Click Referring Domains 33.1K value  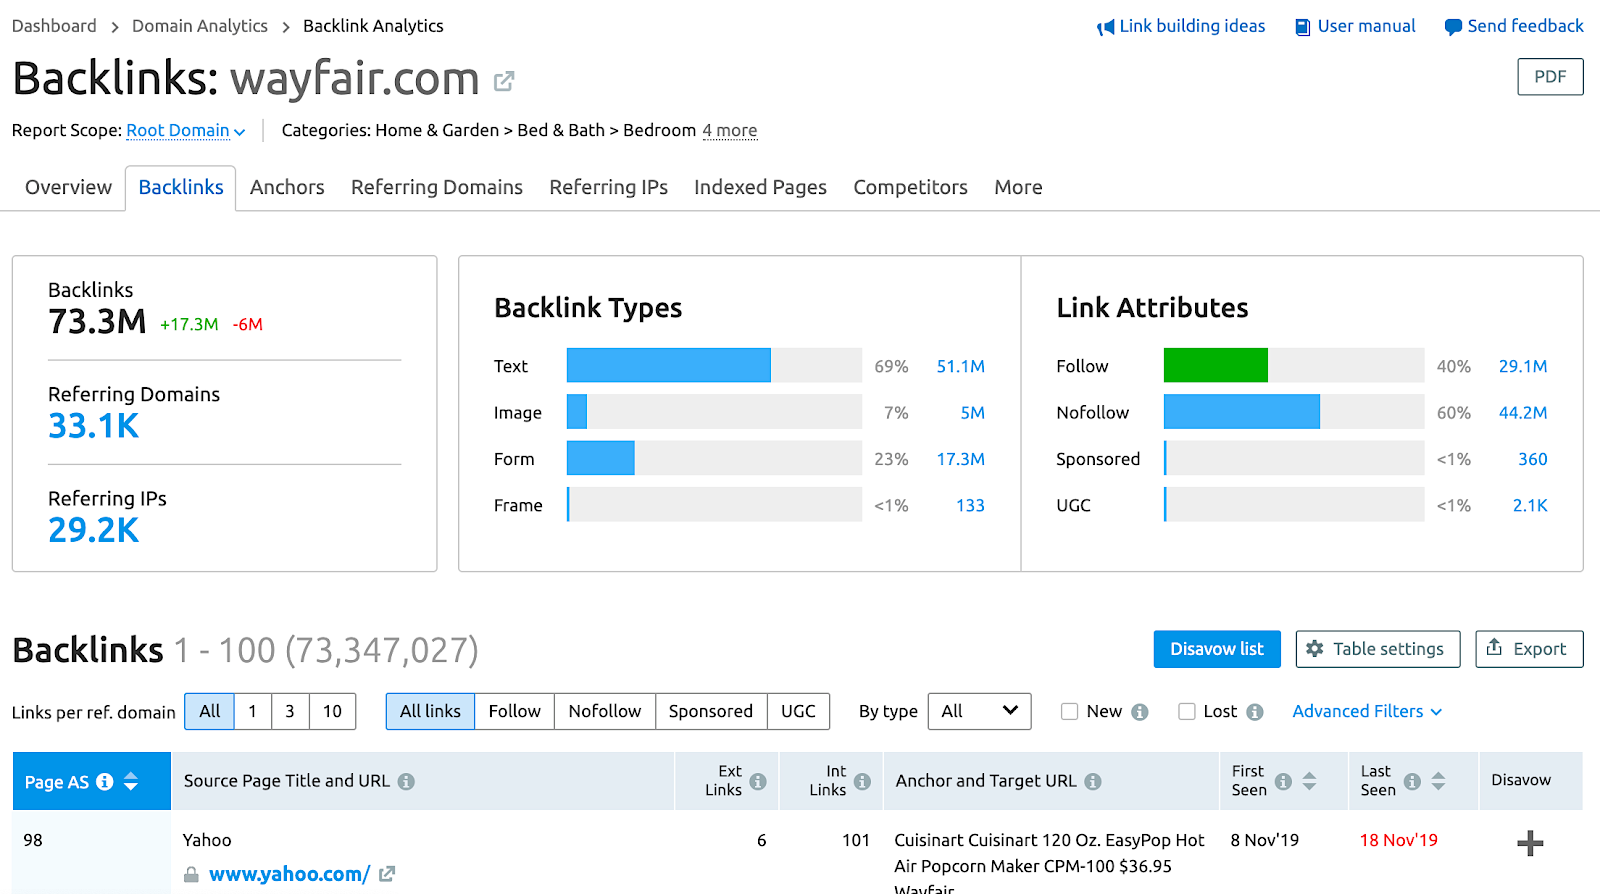94,426
